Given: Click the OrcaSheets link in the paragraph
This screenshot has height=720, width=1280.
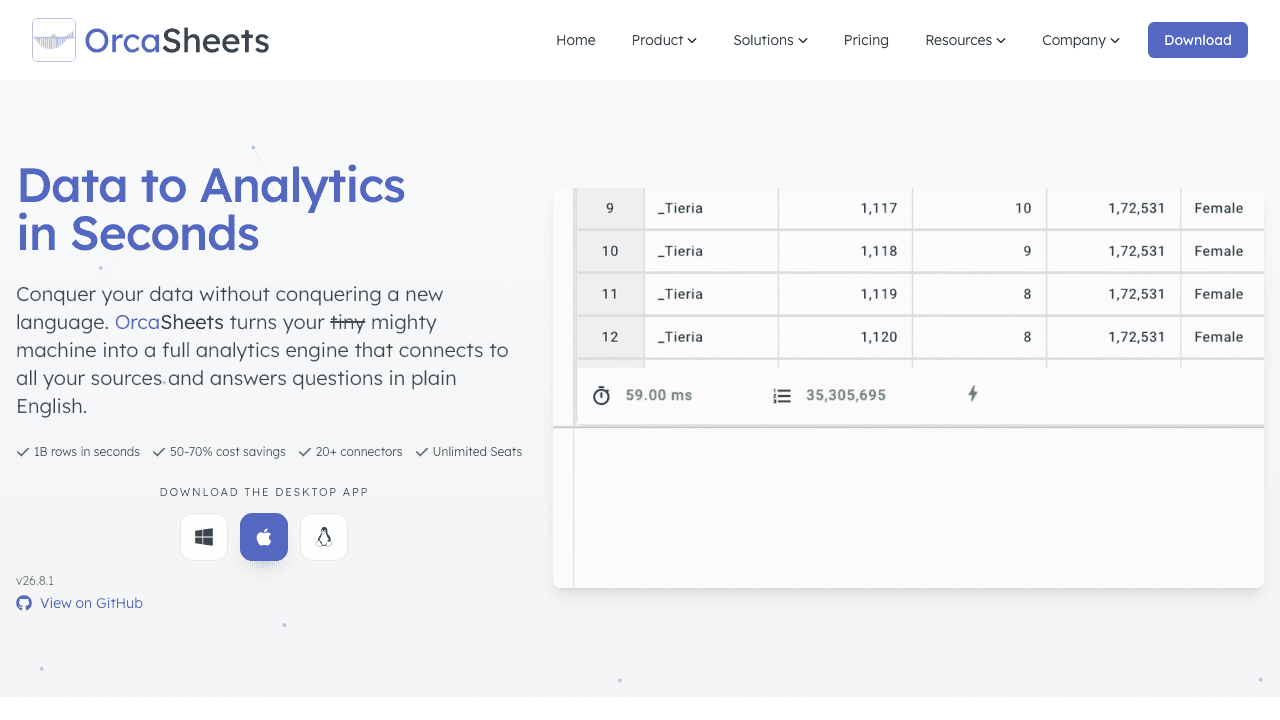Looking at the screenshot, I should pyautogui.click(x=169, y=322).
